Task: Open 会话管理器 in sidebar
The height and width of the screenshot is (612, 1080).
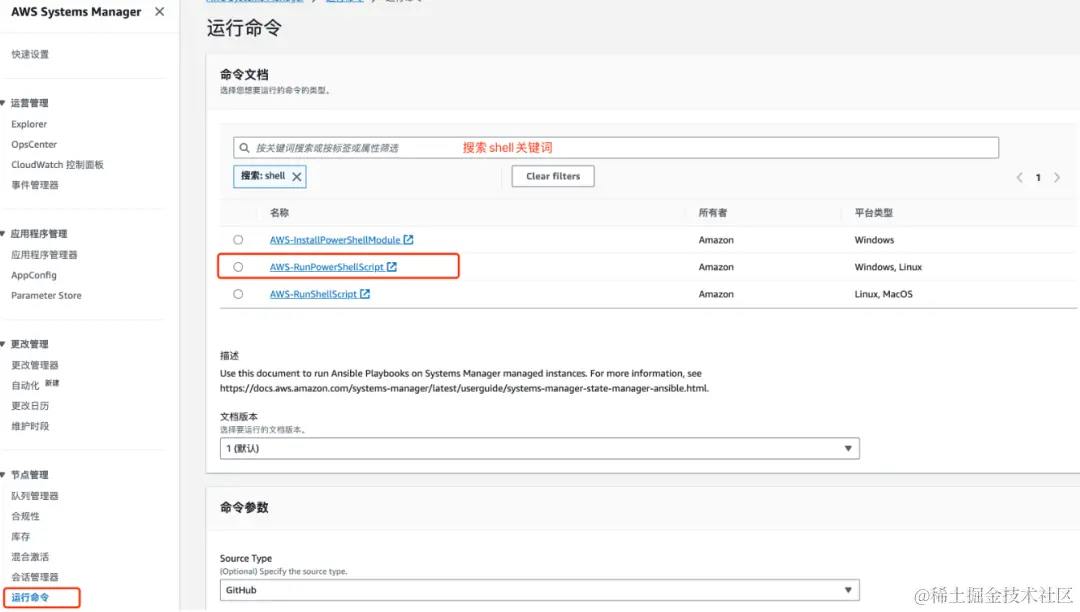Action: click(35, 577)
